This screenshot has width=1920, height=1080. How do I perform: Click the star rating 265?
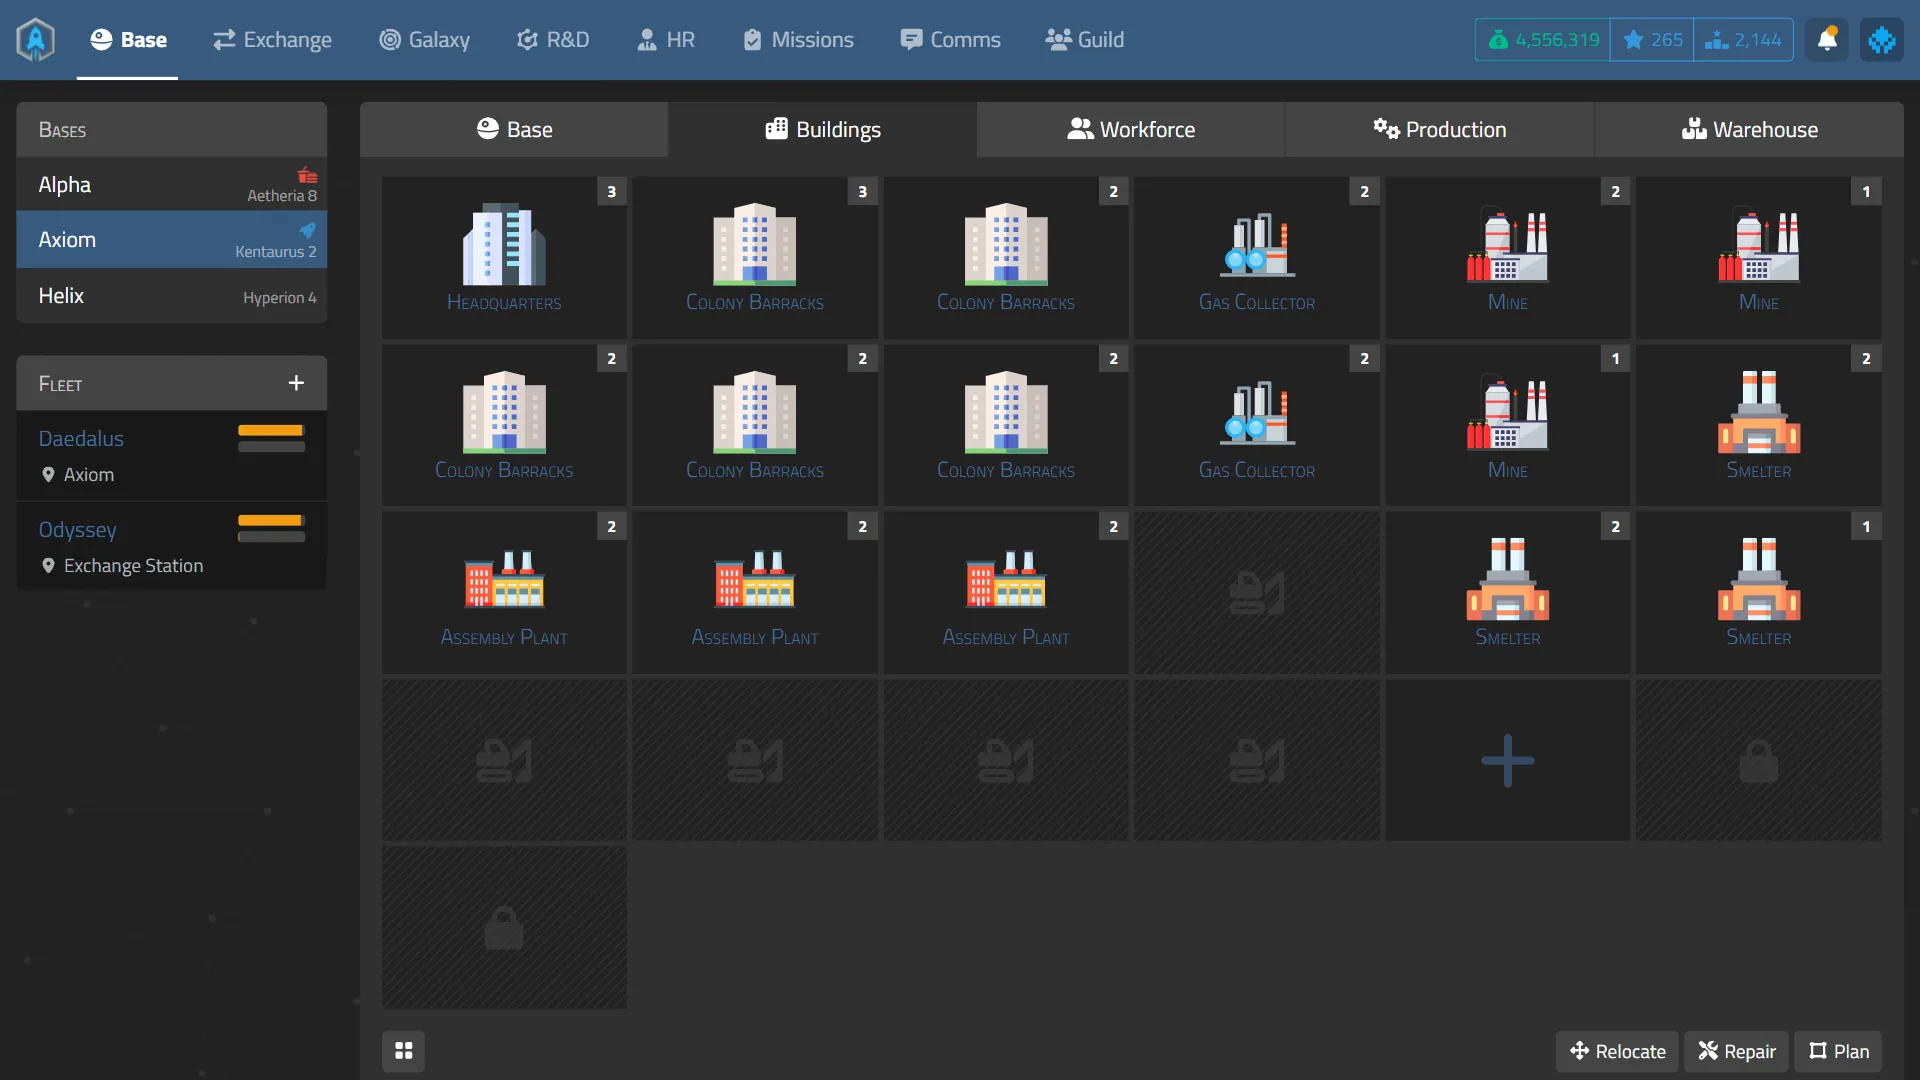point(1652,40)
